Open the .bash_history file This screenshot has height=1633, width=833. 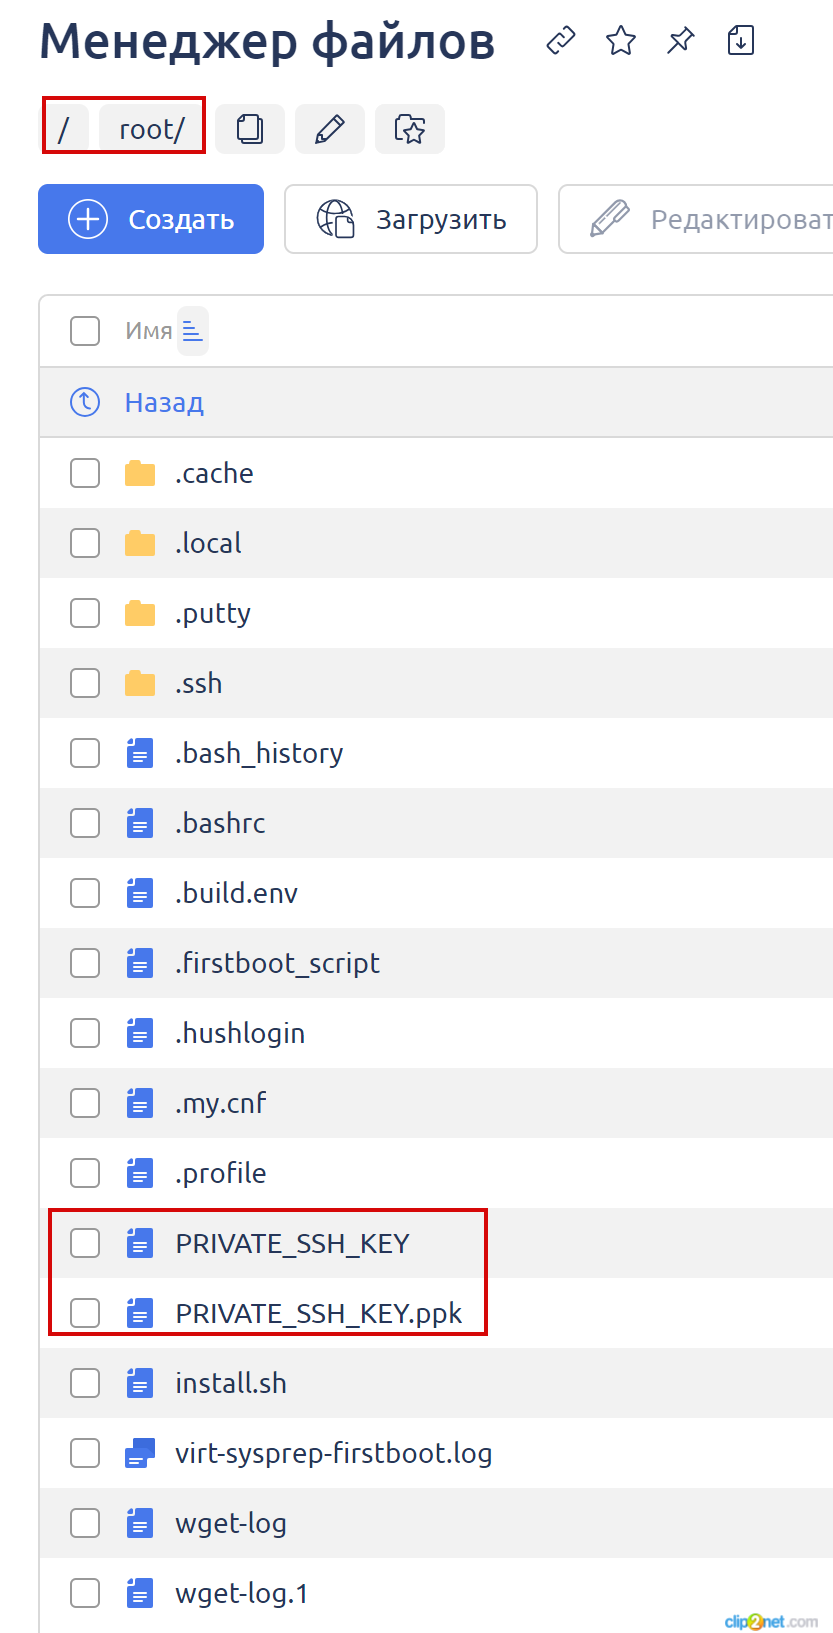click(259, 753)
